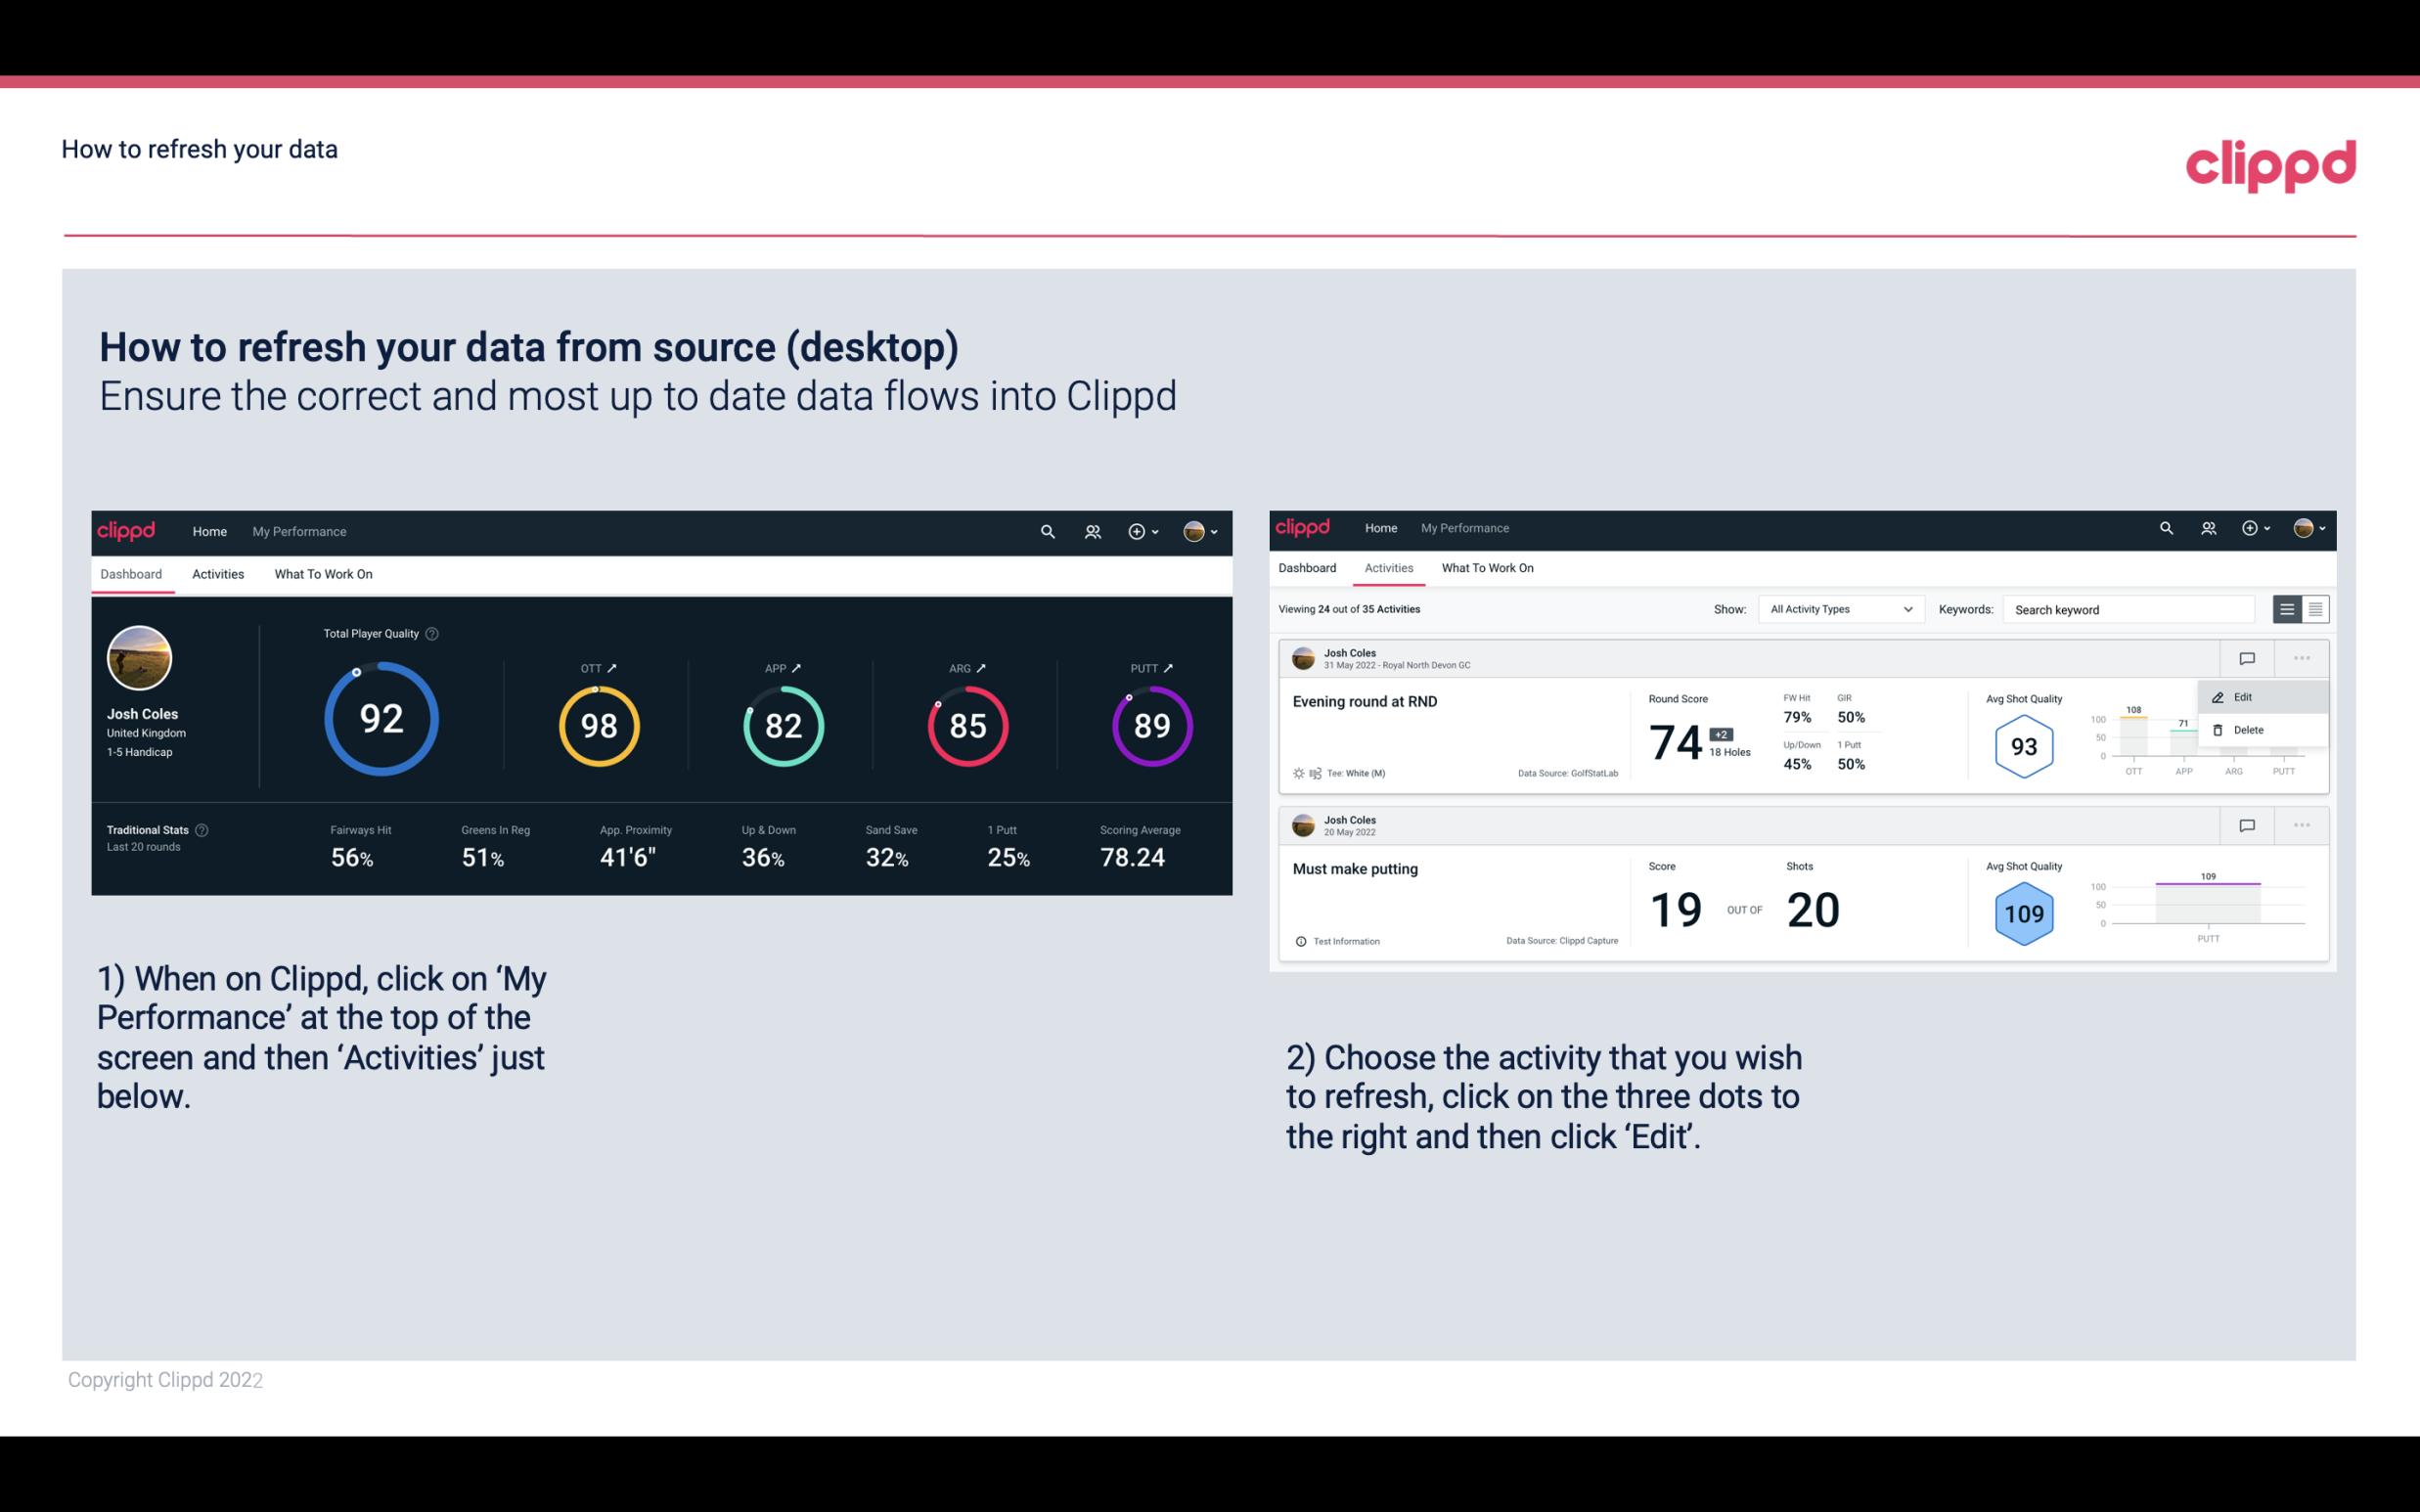Click the grid view icon in Activities panel
The height and width of the screenshot is (1512, 2420).
coord(2313,609)
